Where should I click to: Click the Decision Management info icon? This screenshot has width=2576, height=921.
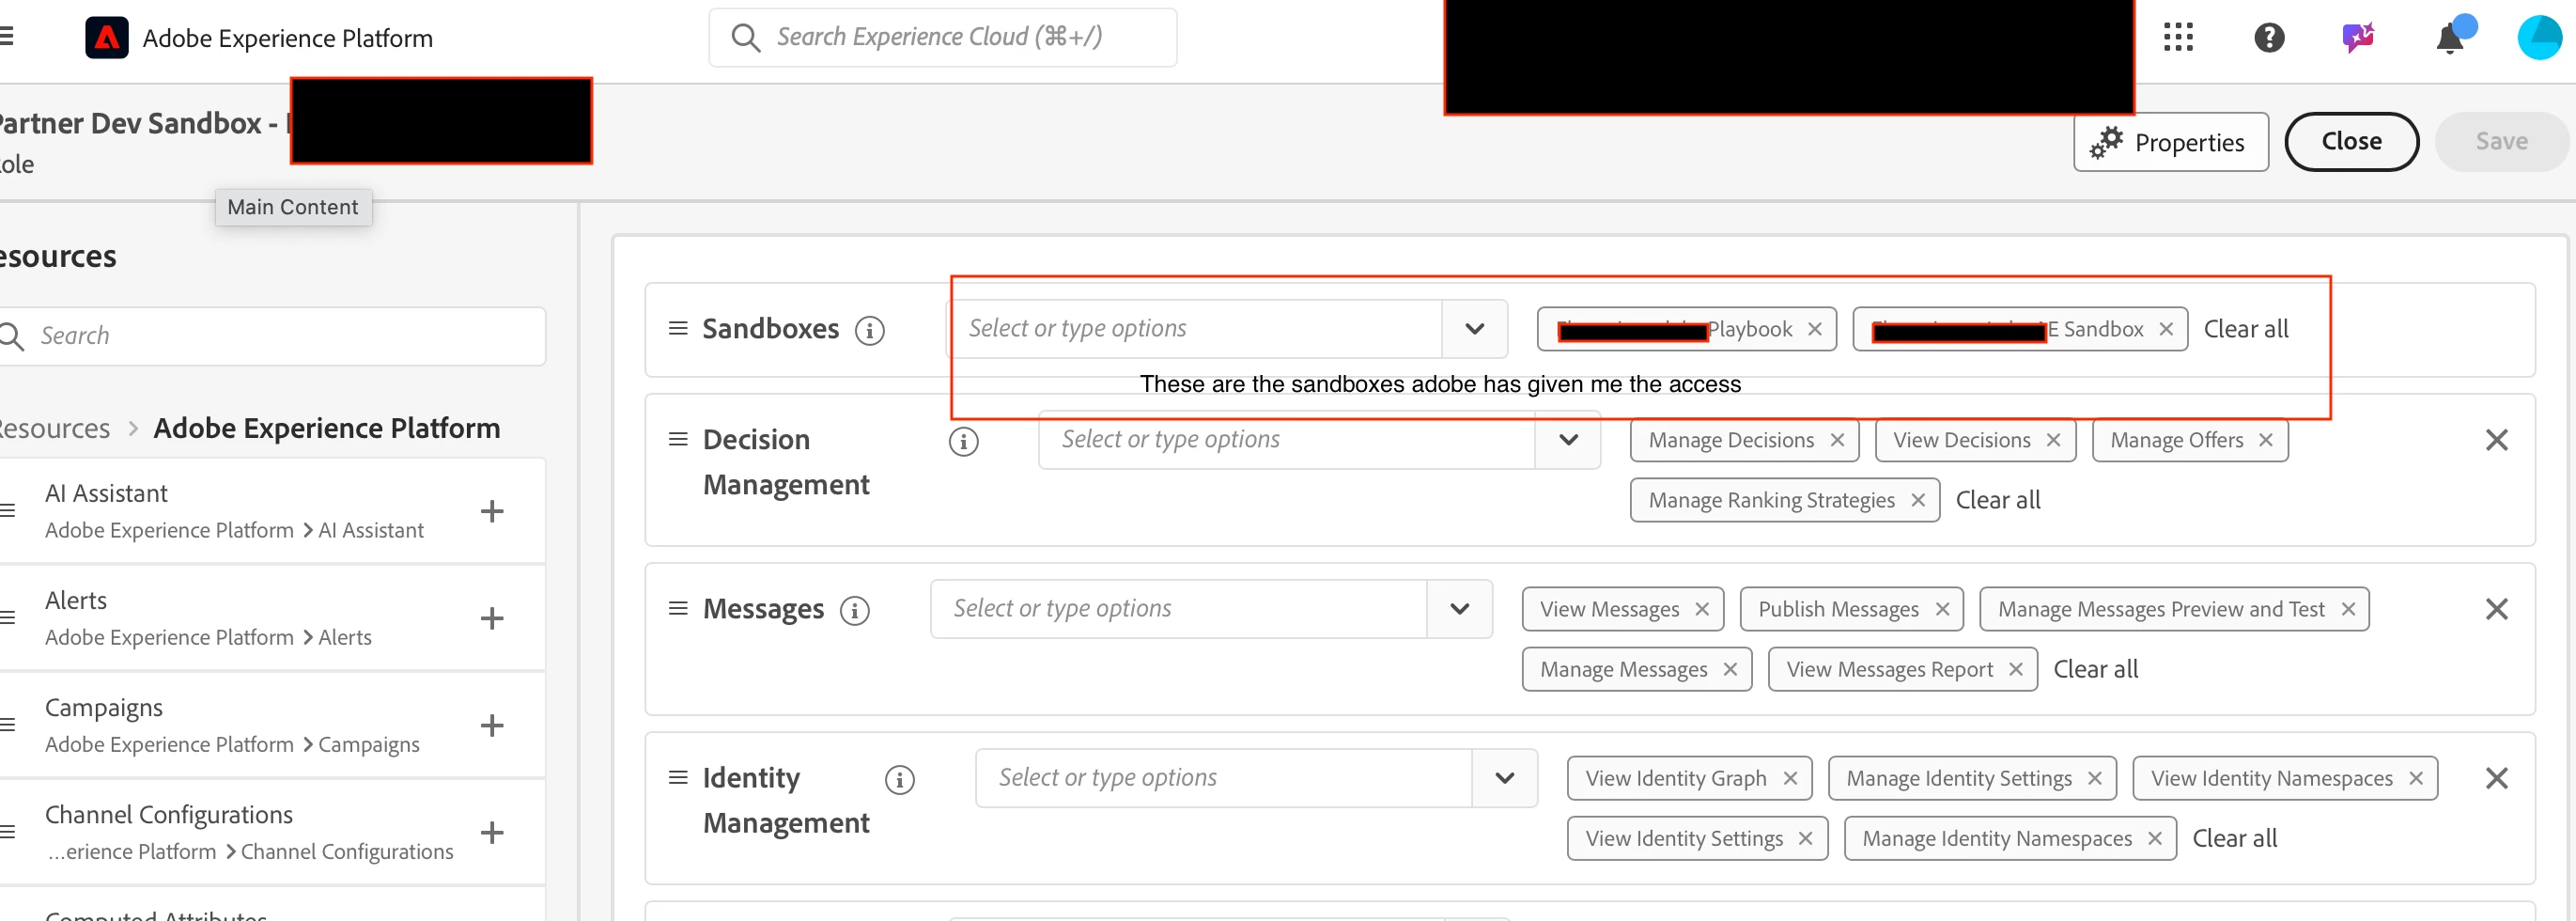963,441
